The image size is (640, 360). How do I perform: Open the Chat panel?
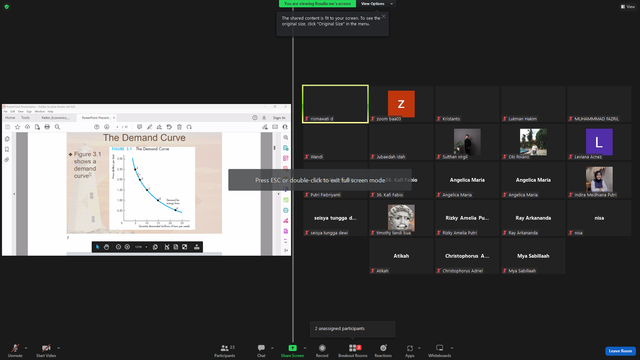(261, 350)
